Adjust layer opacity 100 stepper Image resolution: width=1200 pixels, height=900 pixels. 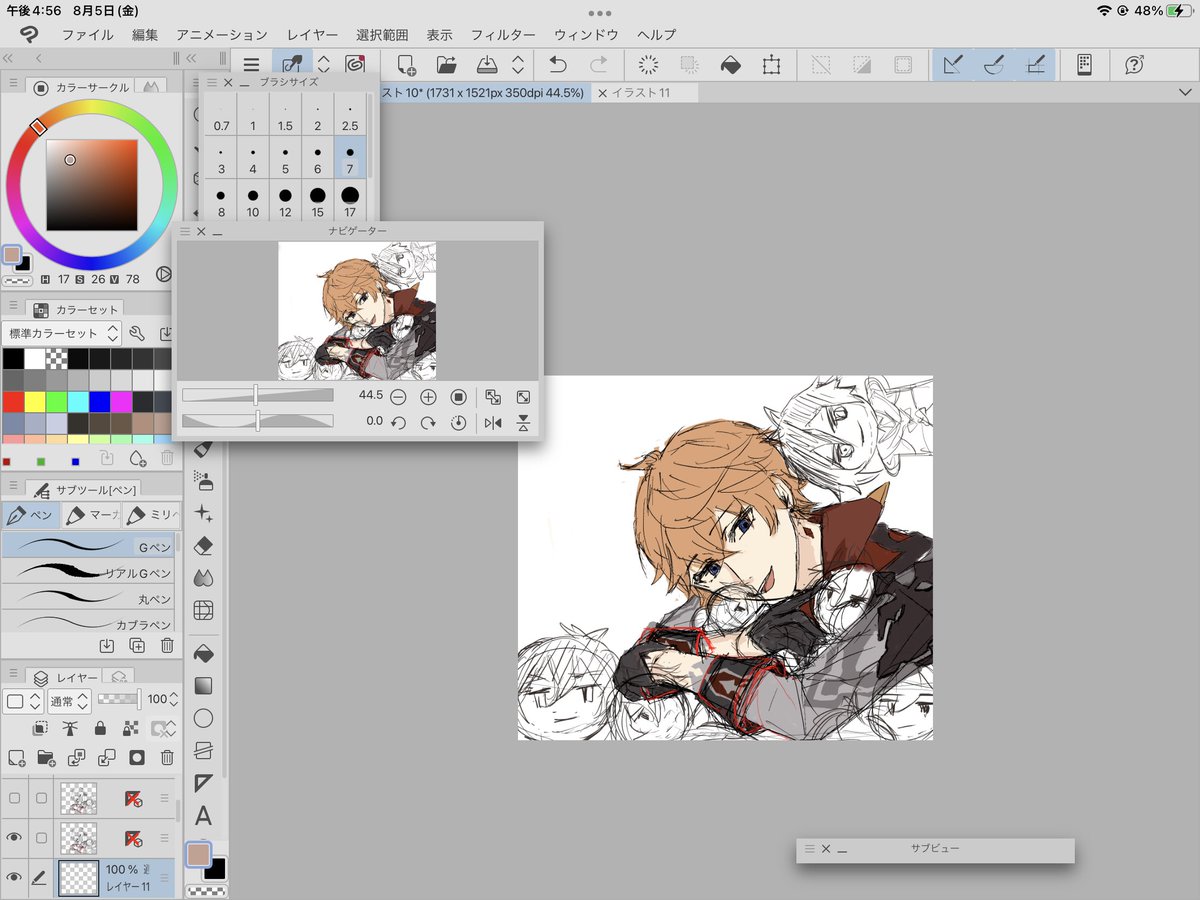click(x=174, y=699)
